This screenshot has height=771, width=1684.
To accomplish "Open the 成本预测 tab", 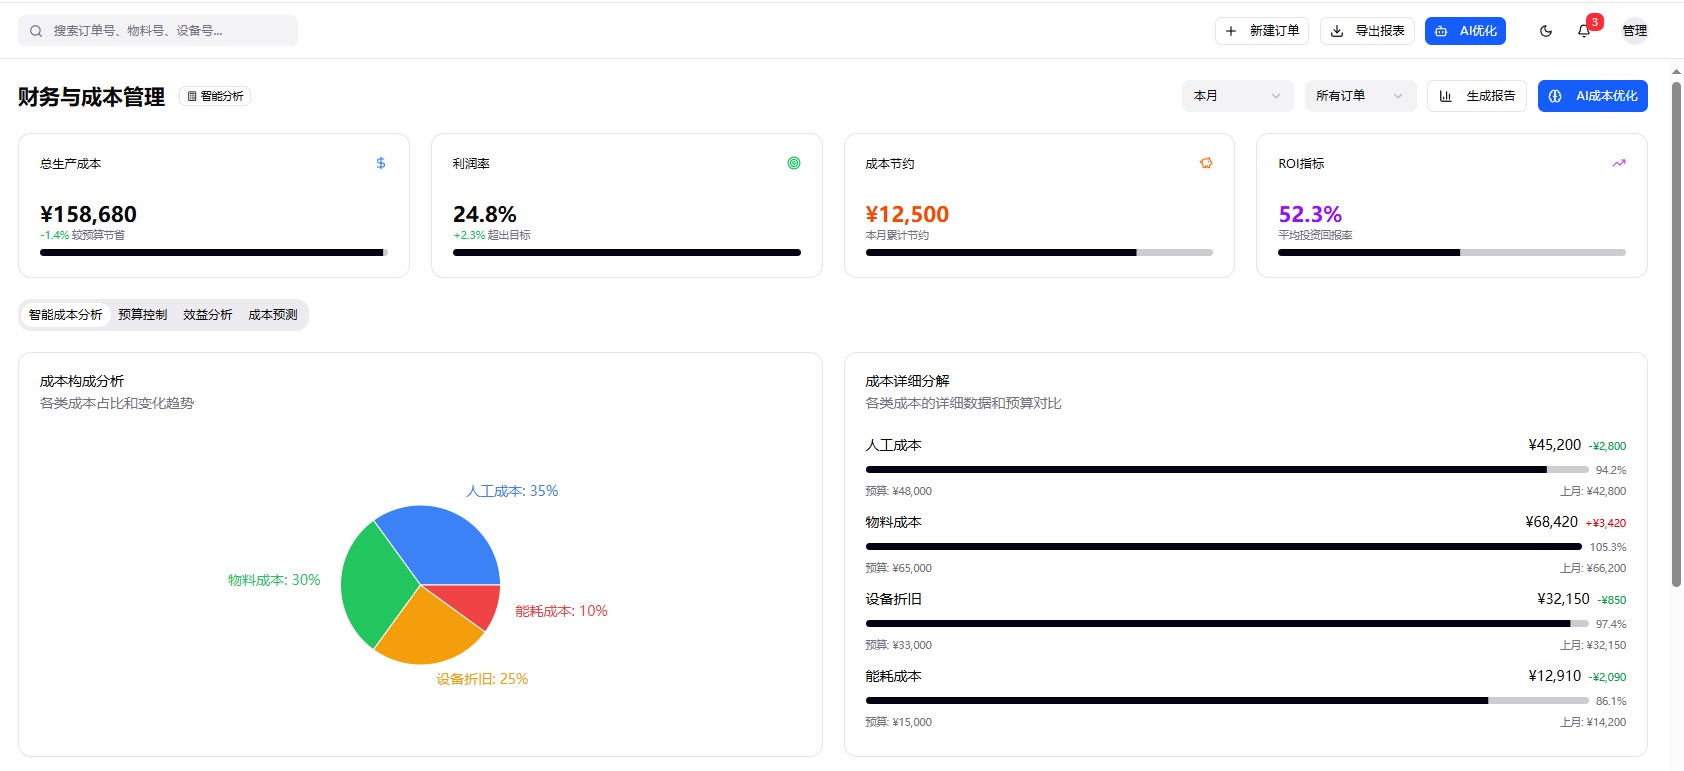I will point(273,315).
